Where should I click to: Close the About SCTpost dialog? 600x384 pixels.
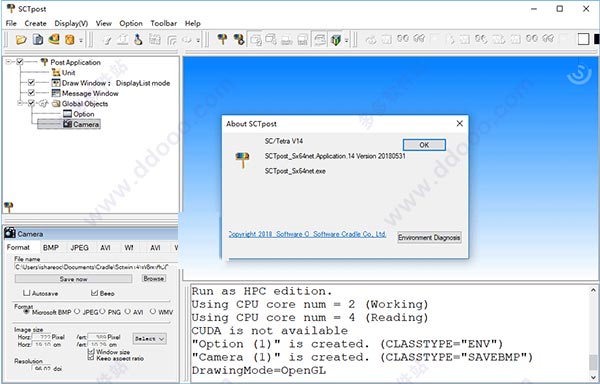coord(460,124)
